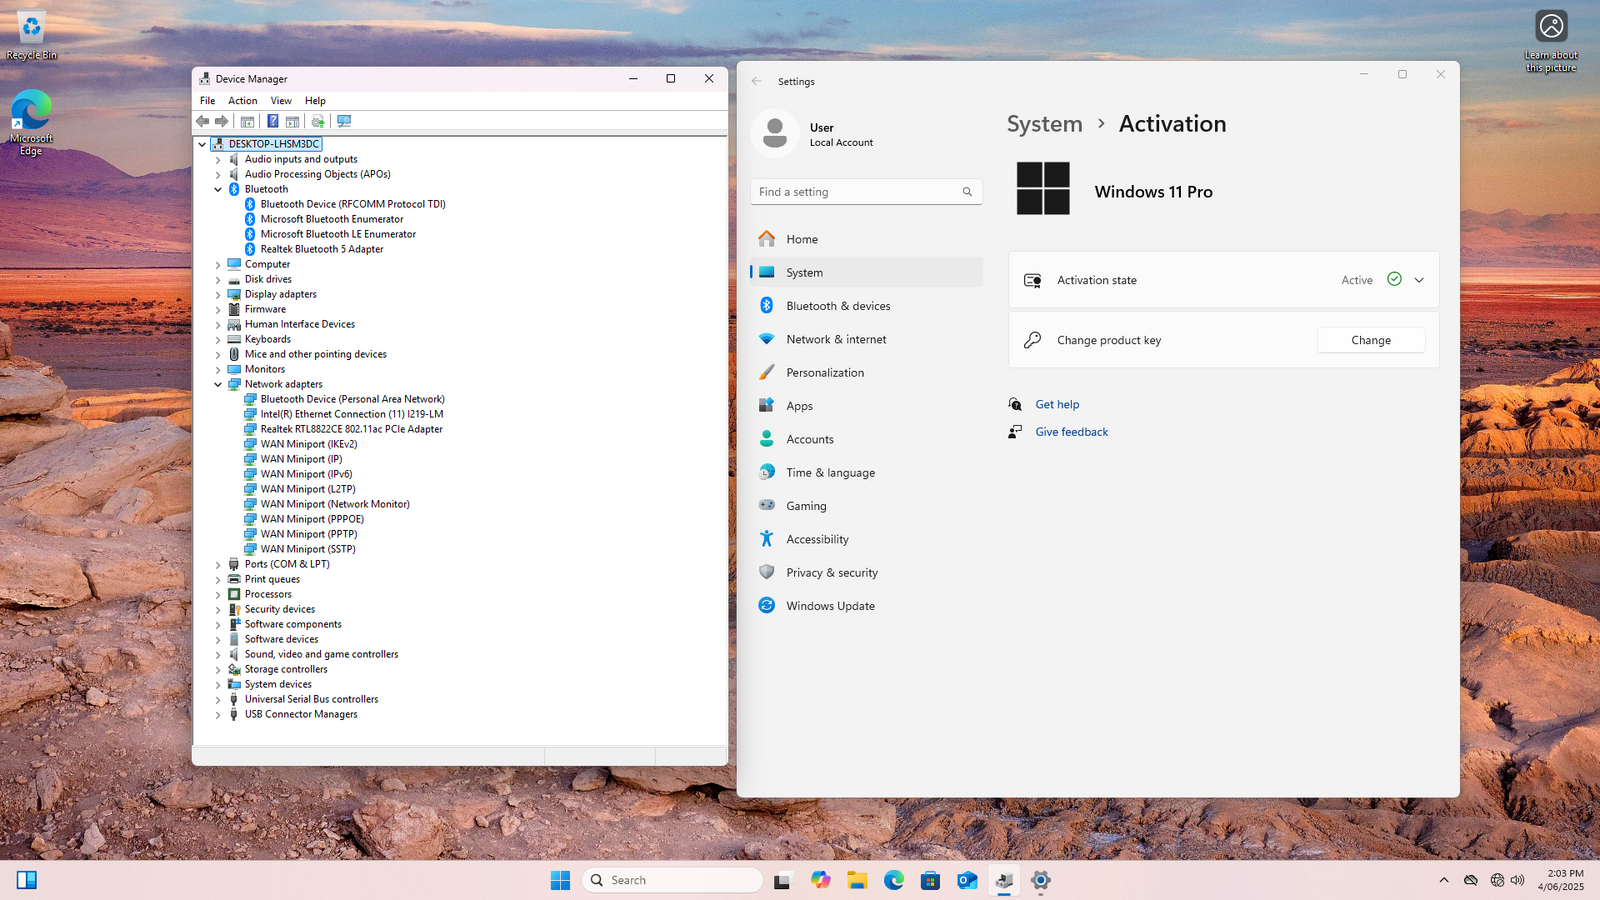Click the Settings back arrow
Viewport: 1600px width, 900px height.
(757, 81)
